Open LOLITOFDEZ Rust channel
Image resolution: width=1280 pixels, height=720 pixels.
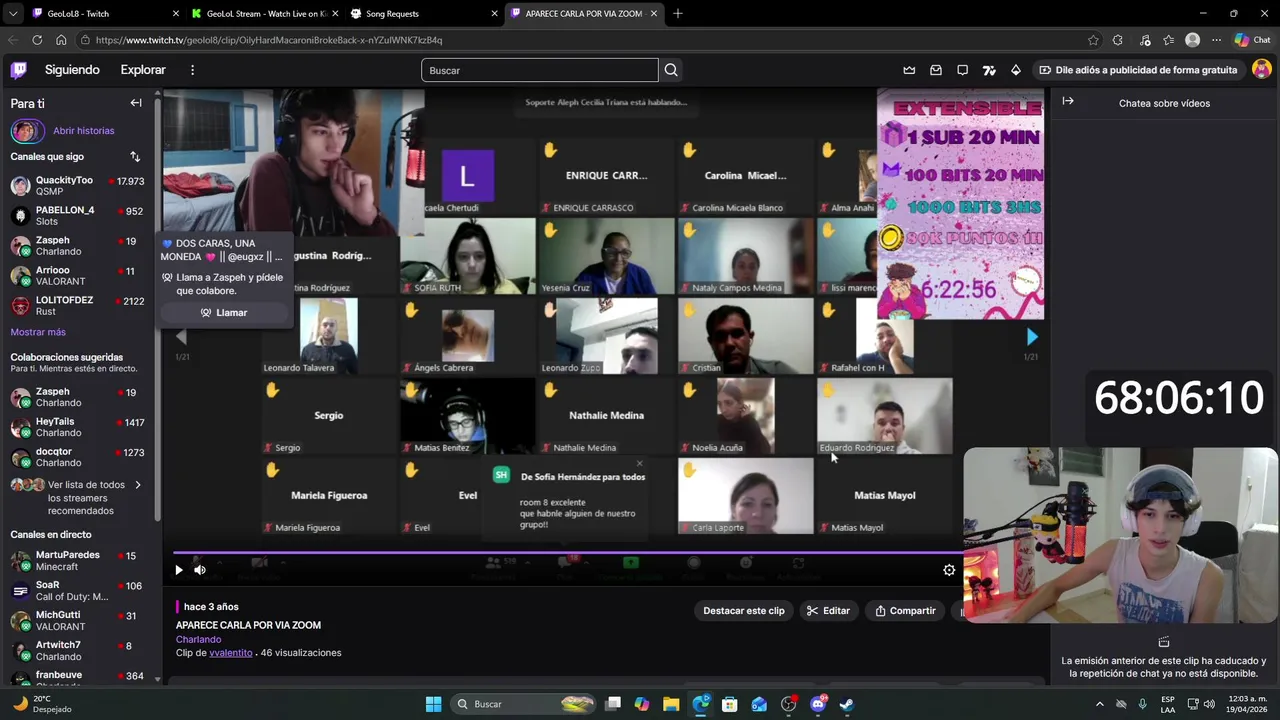[78, 306]
